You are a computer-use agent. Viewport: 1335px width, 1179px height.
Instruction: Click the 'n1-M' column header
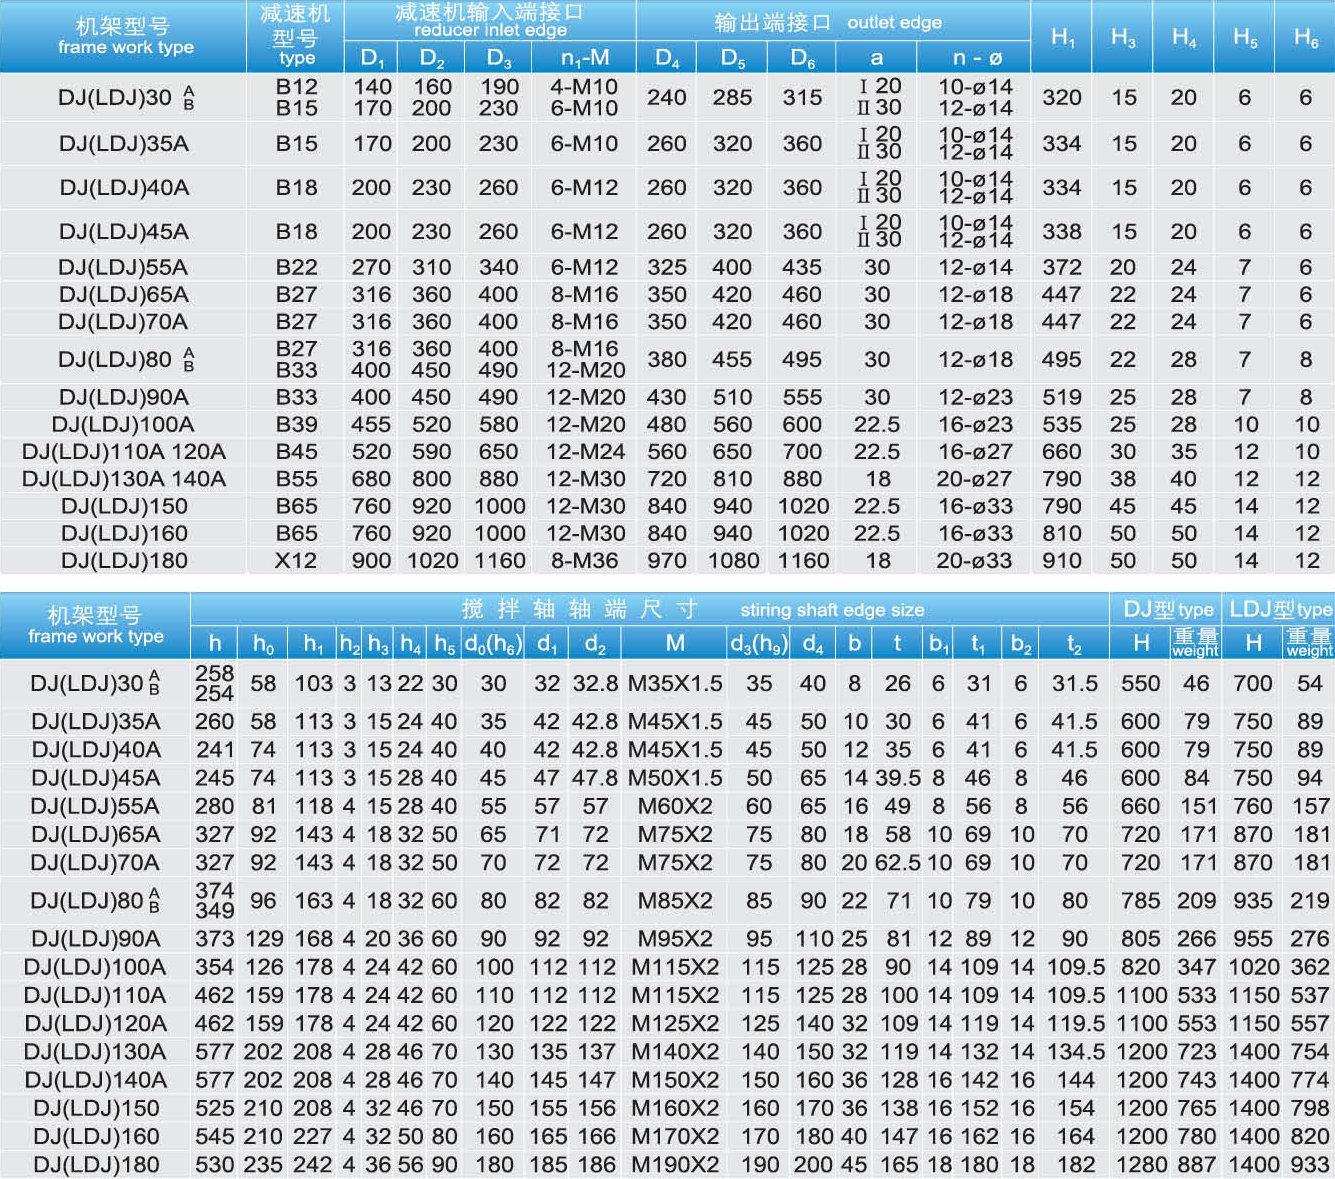coord(585,58)
